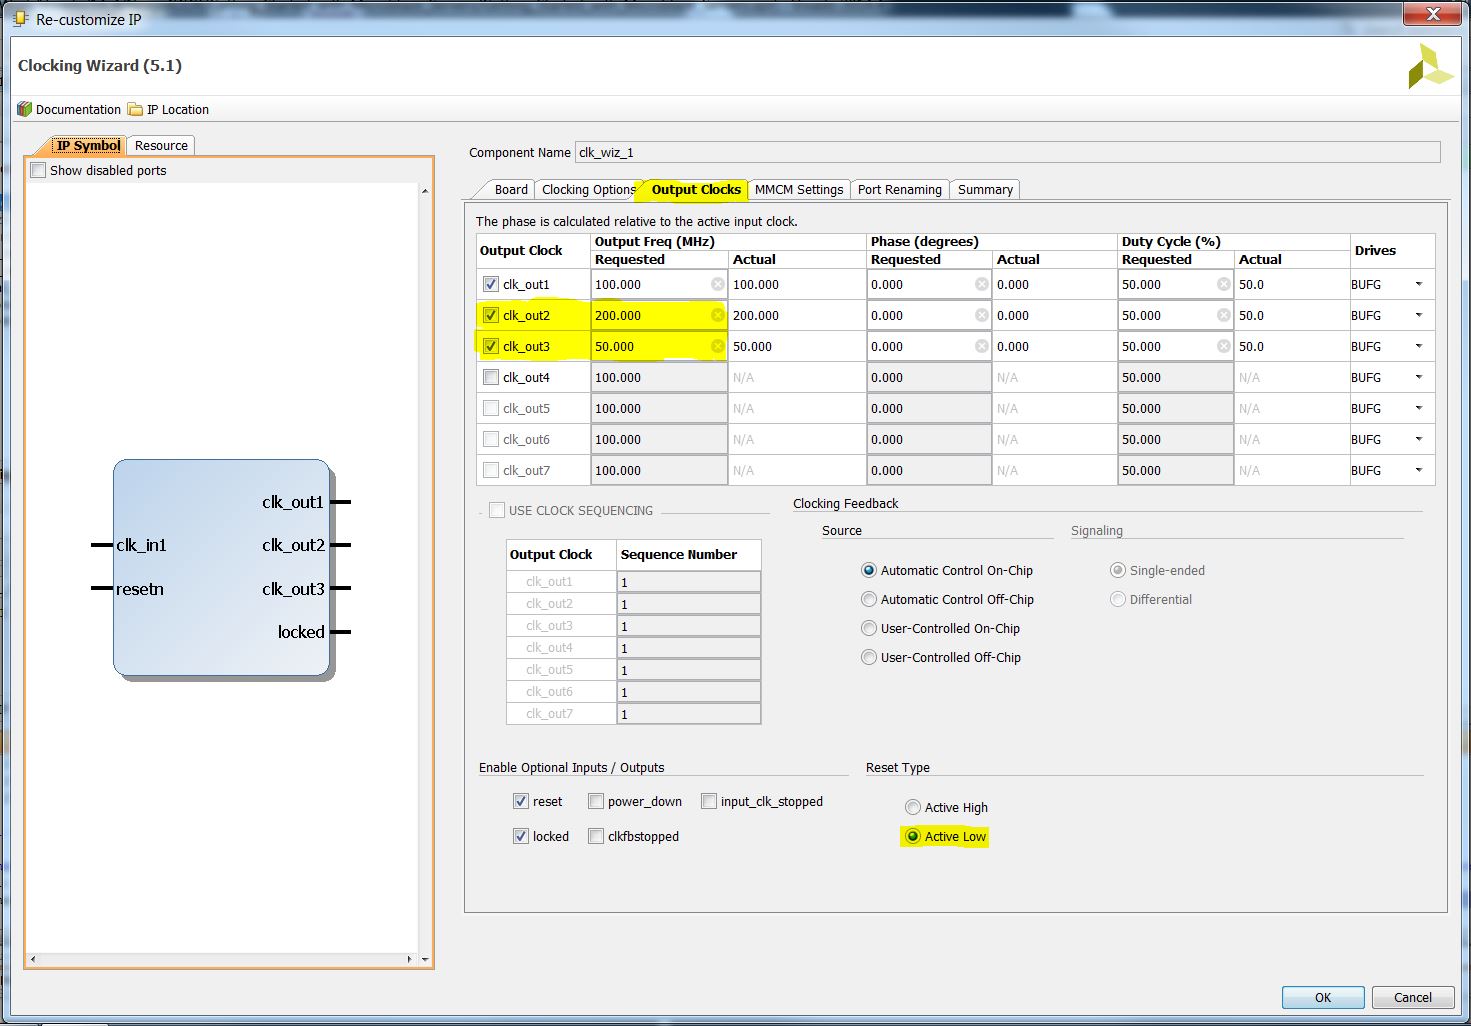Open Drives dropdown for clk_out3
Image resolution: width=1471 pixels, height=1026 pixels.
pyautogui.click(x=1418, y=346)
